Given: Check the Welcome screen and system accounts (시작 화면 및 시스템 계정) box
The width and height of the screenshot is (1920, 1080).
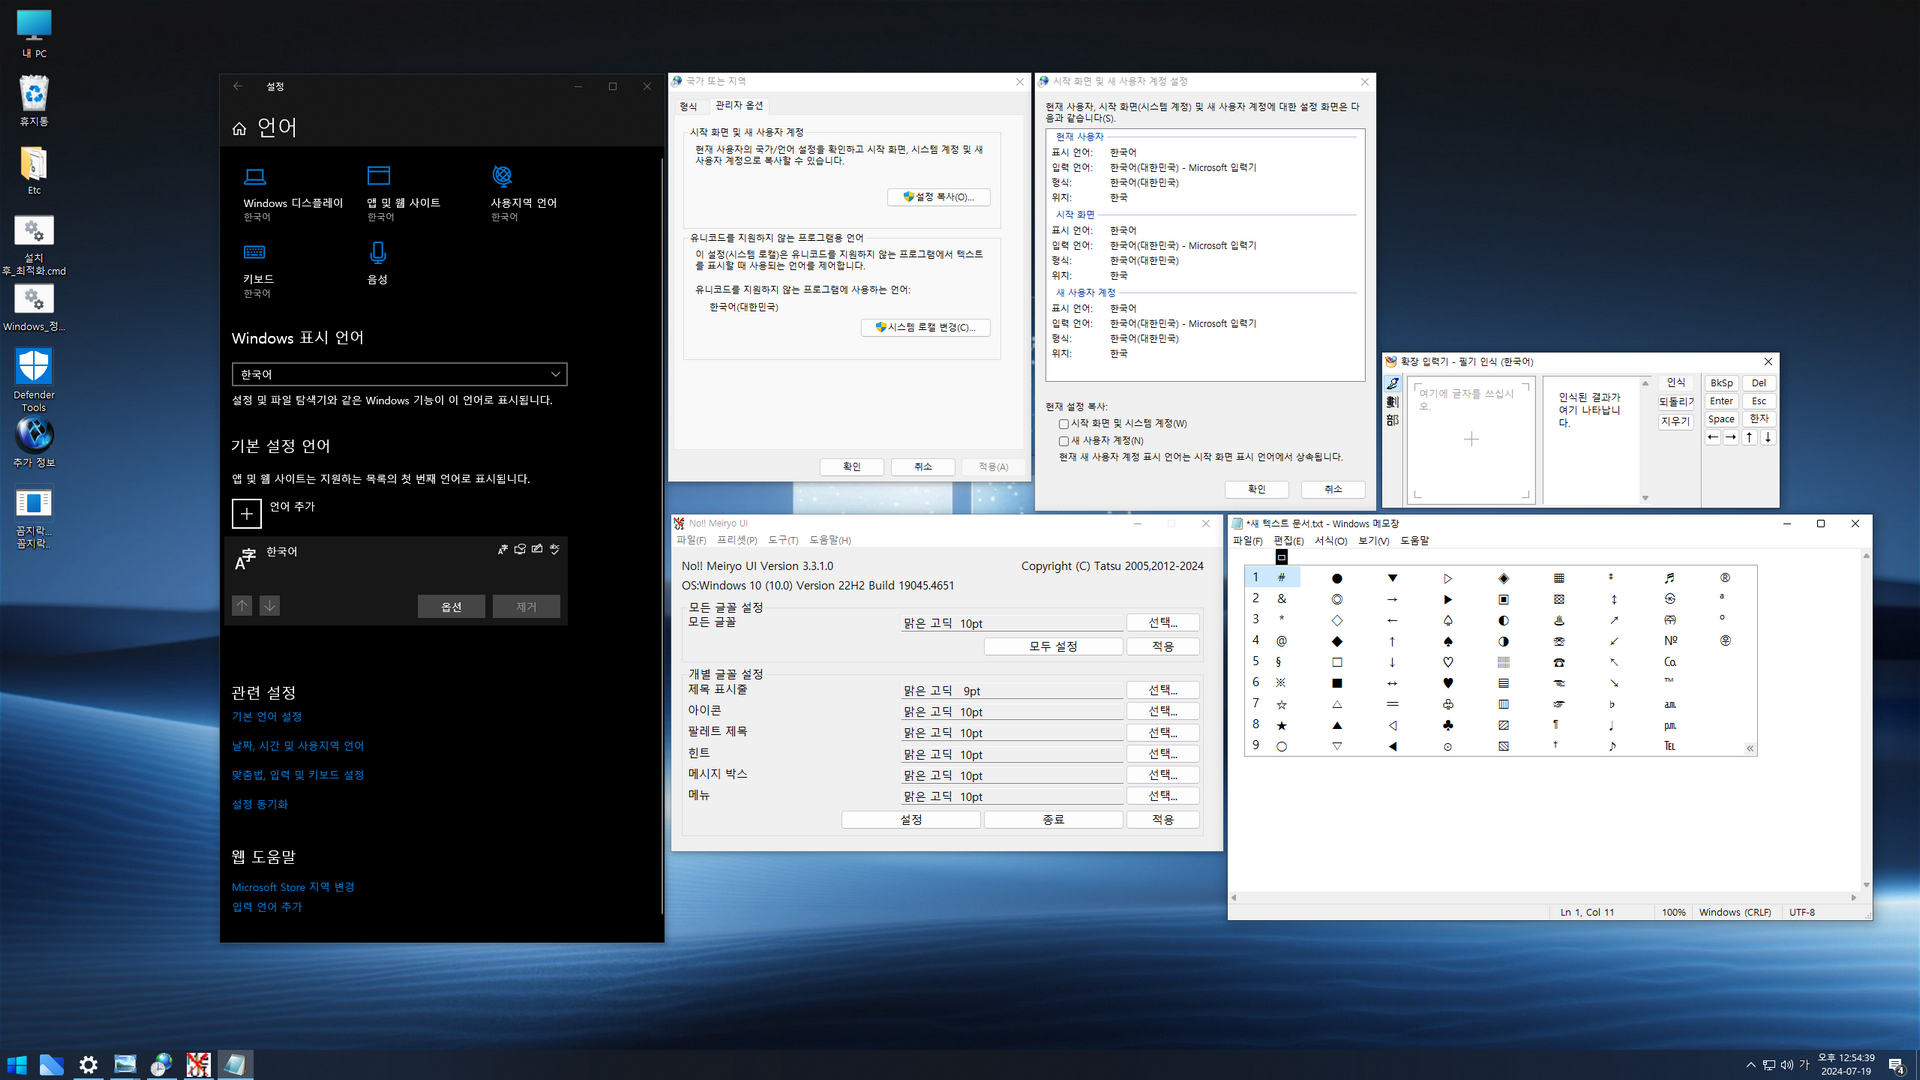Looking at the screenshot, I should click(x=1064, y=424).
